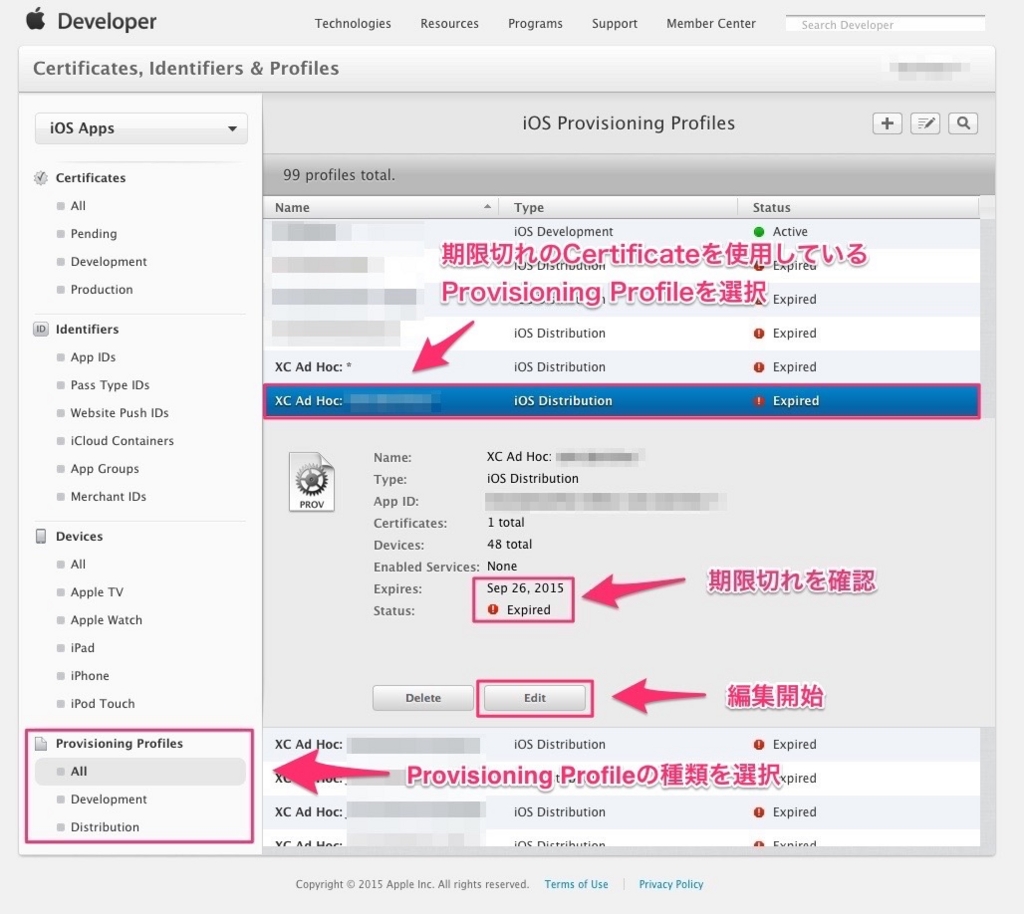Image resolution: width=1024 pixels, height=914 pixels.
Task: Select iPod Touch devices
Action: click(103, 704)
